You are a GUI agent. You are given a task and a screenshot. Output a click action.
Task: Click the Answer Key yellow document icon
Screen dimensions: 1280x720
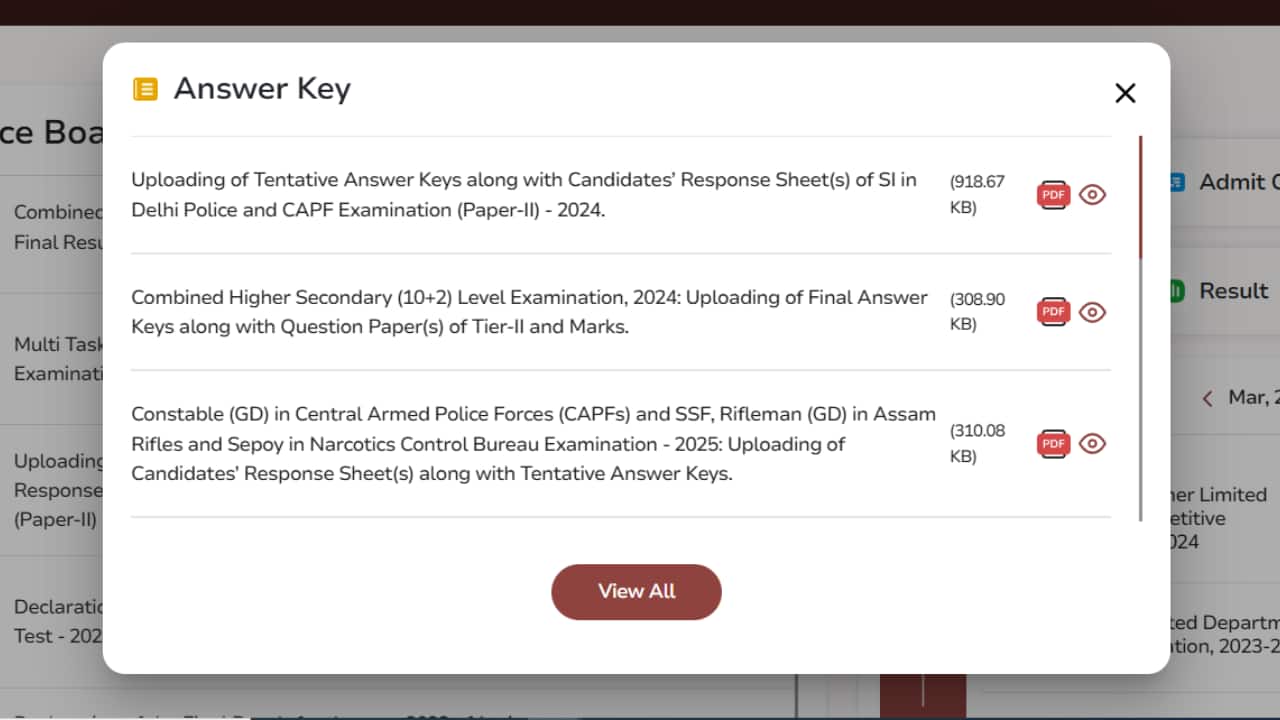click(145, 88)
